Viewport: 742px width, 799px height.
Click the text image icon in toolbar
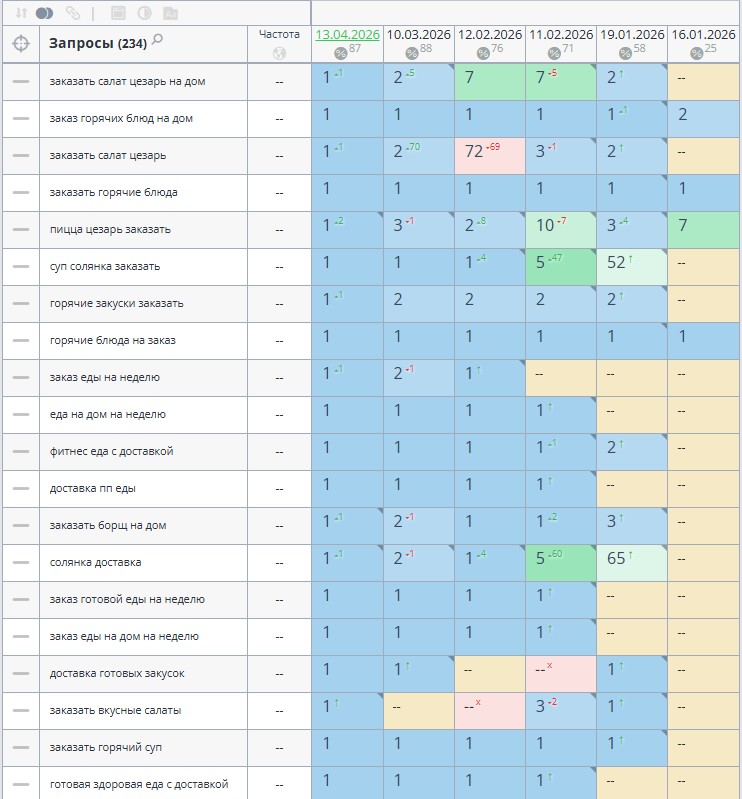point(170,13)
